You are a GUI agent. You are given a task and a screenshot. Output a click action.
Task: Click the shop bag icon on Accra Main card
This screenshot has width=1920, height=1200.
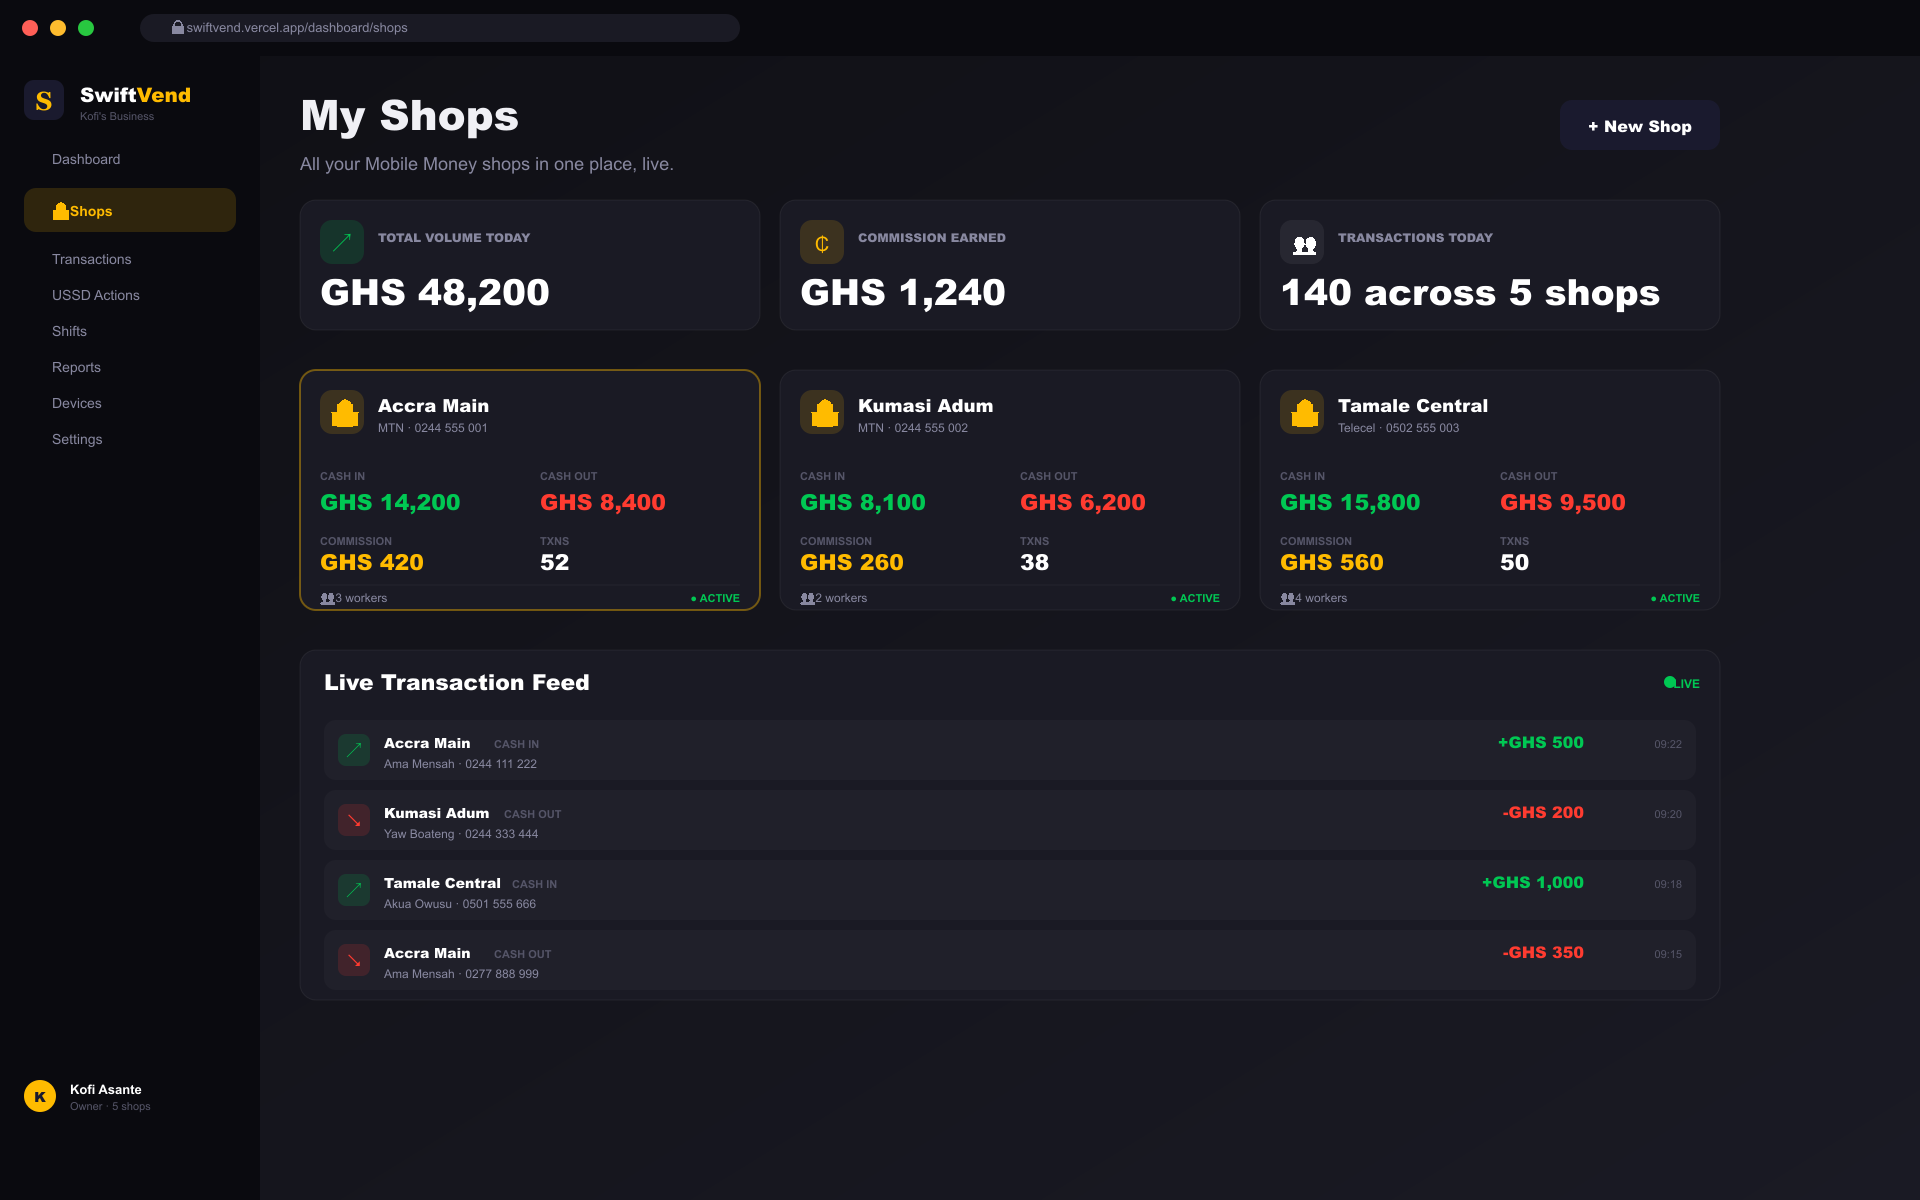tap(342, 411)
